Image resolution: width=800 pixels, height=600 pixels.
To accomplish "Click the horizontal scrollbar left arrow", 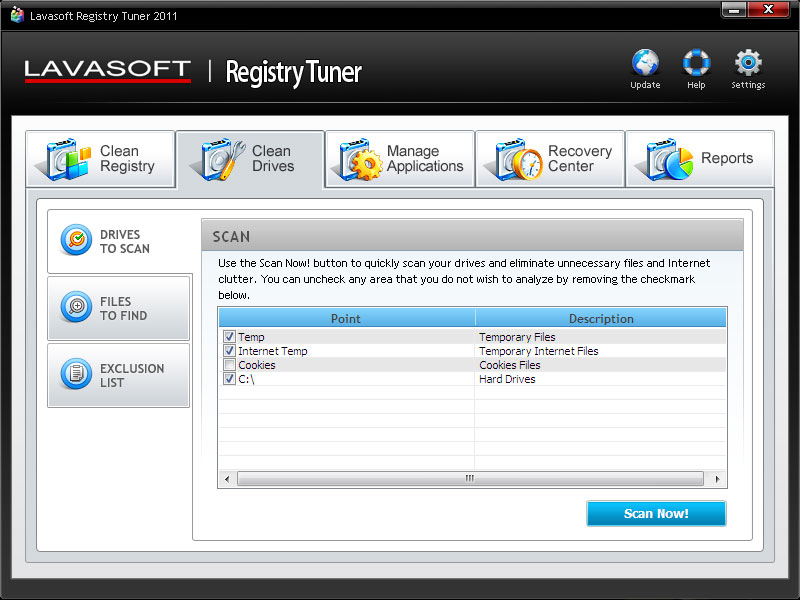I will [227, 479].
